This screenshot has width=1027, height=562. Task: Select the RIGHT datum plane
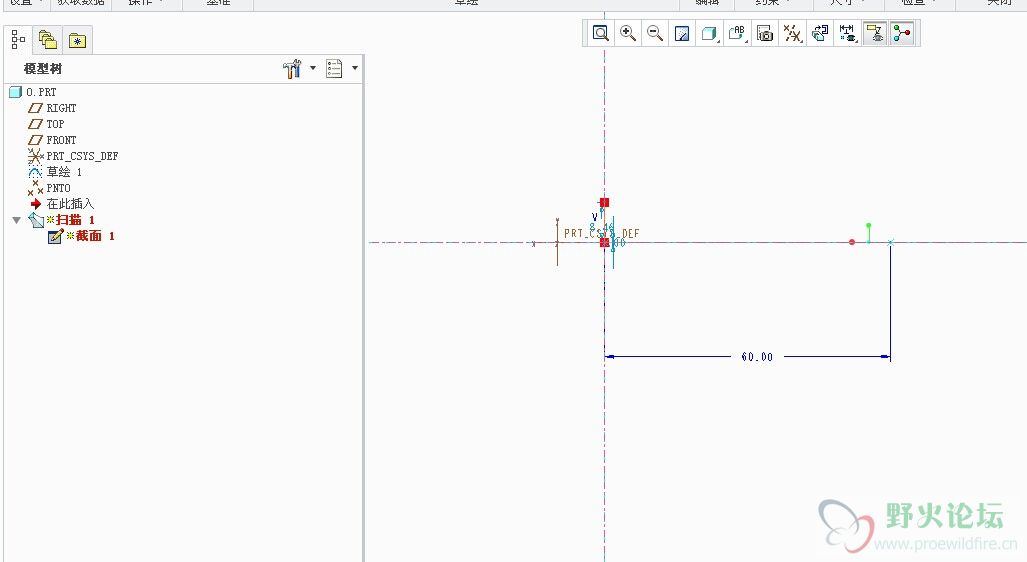point(52,108)
